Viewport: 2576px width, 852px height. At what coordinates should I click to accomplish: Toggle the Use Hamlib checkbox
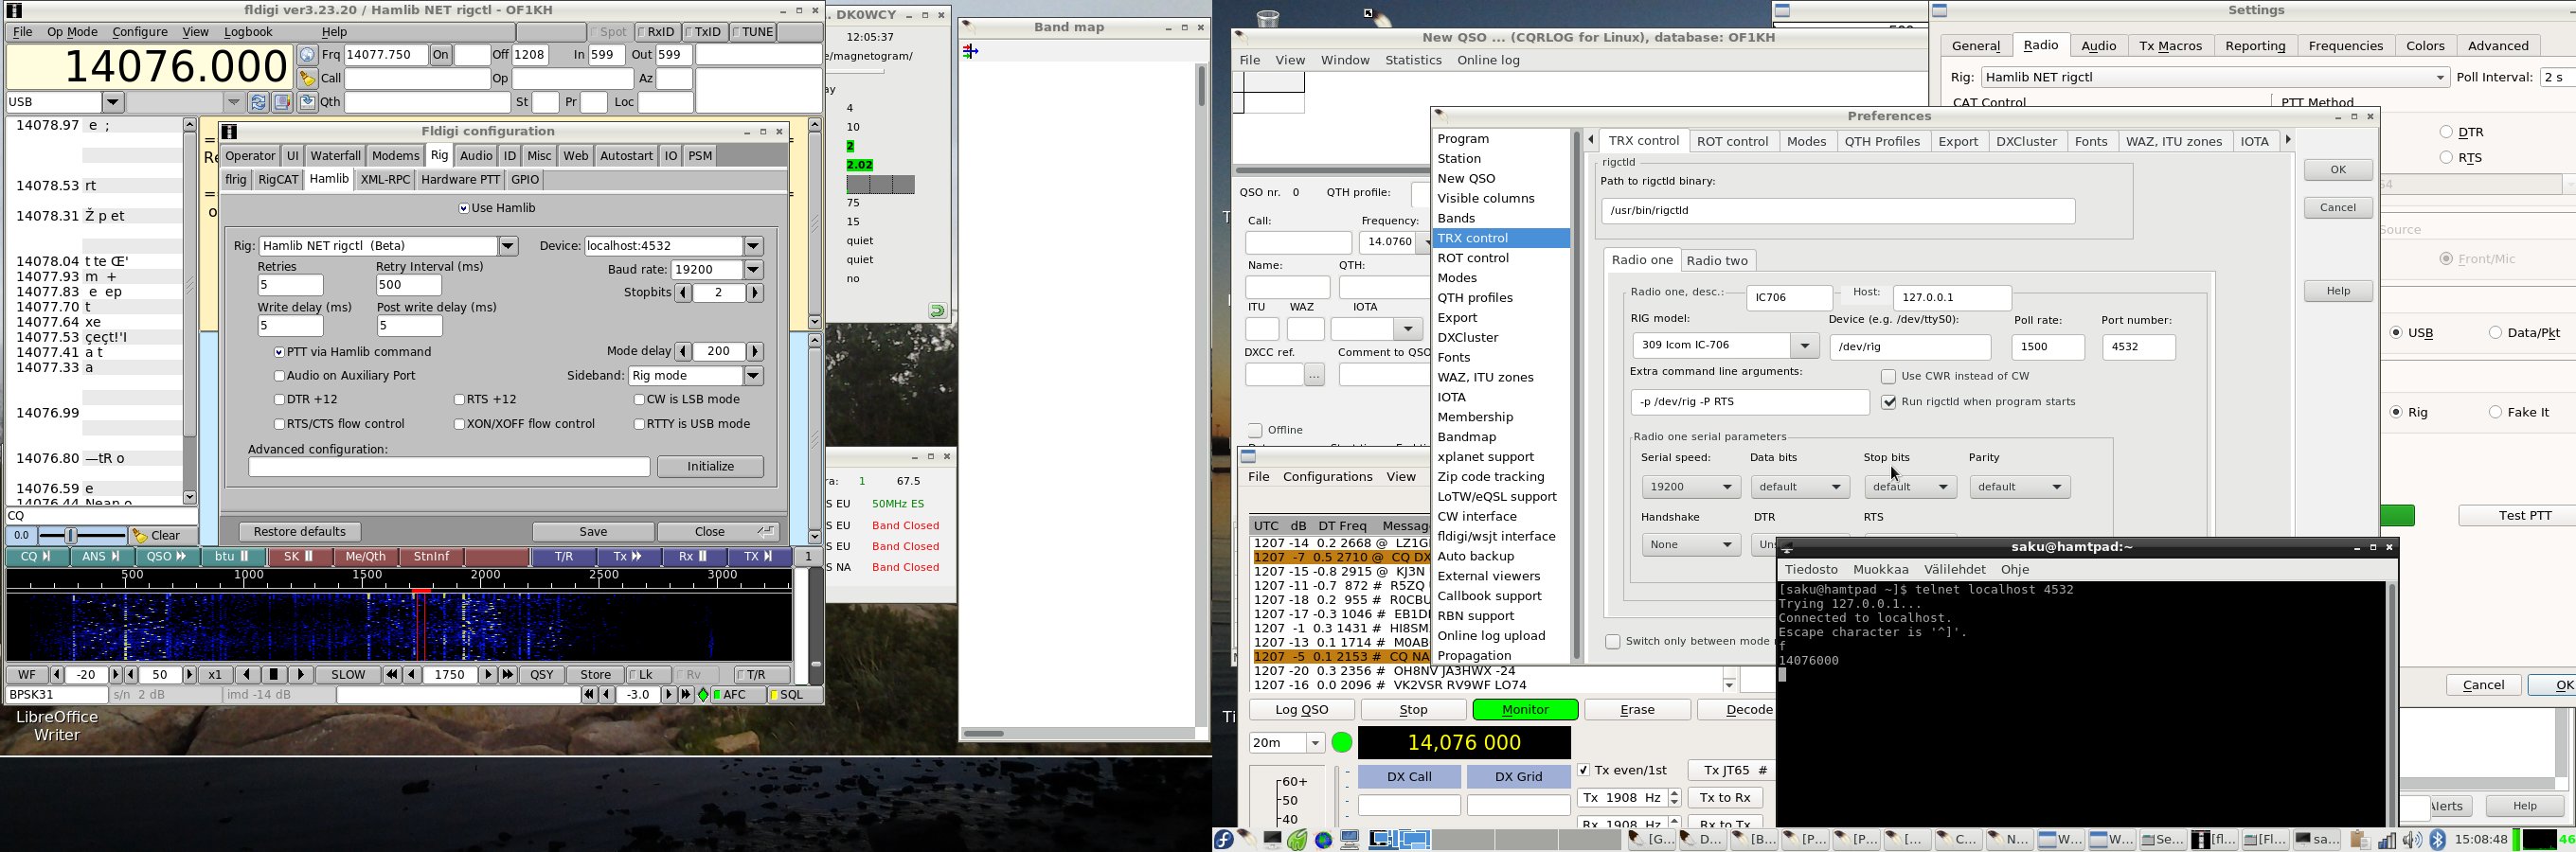coord(463,208)
